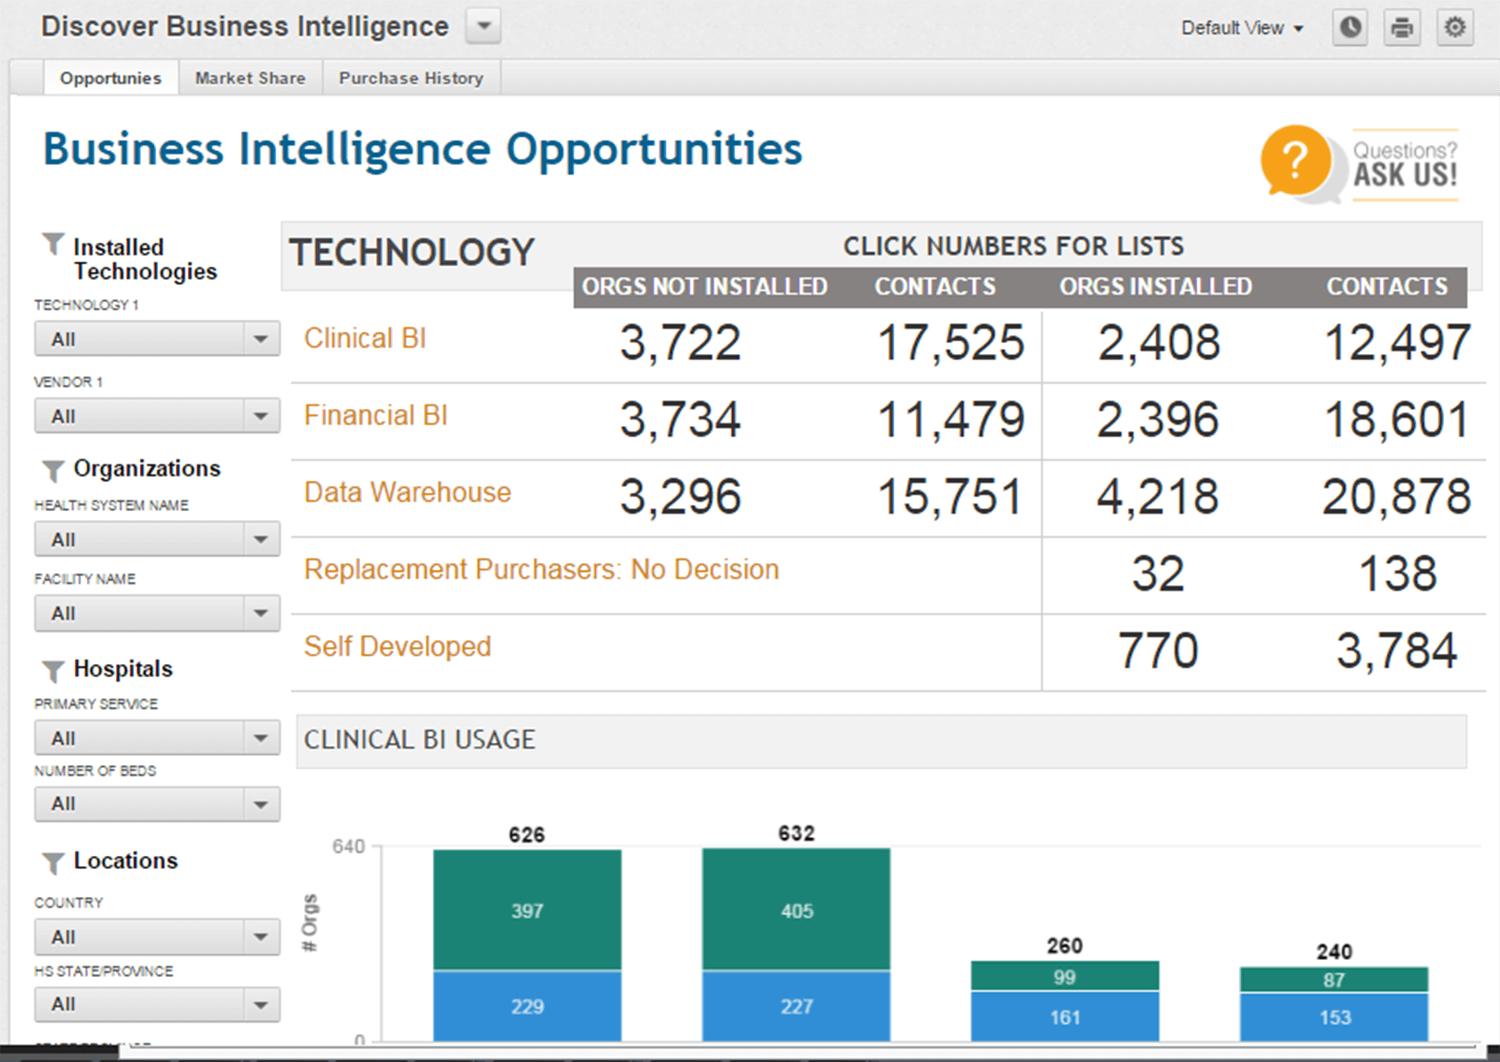The width and height of the screenshot is (1500, 1062).
Task: Click the Clinical BI row label link
Action: click(365, 338)
